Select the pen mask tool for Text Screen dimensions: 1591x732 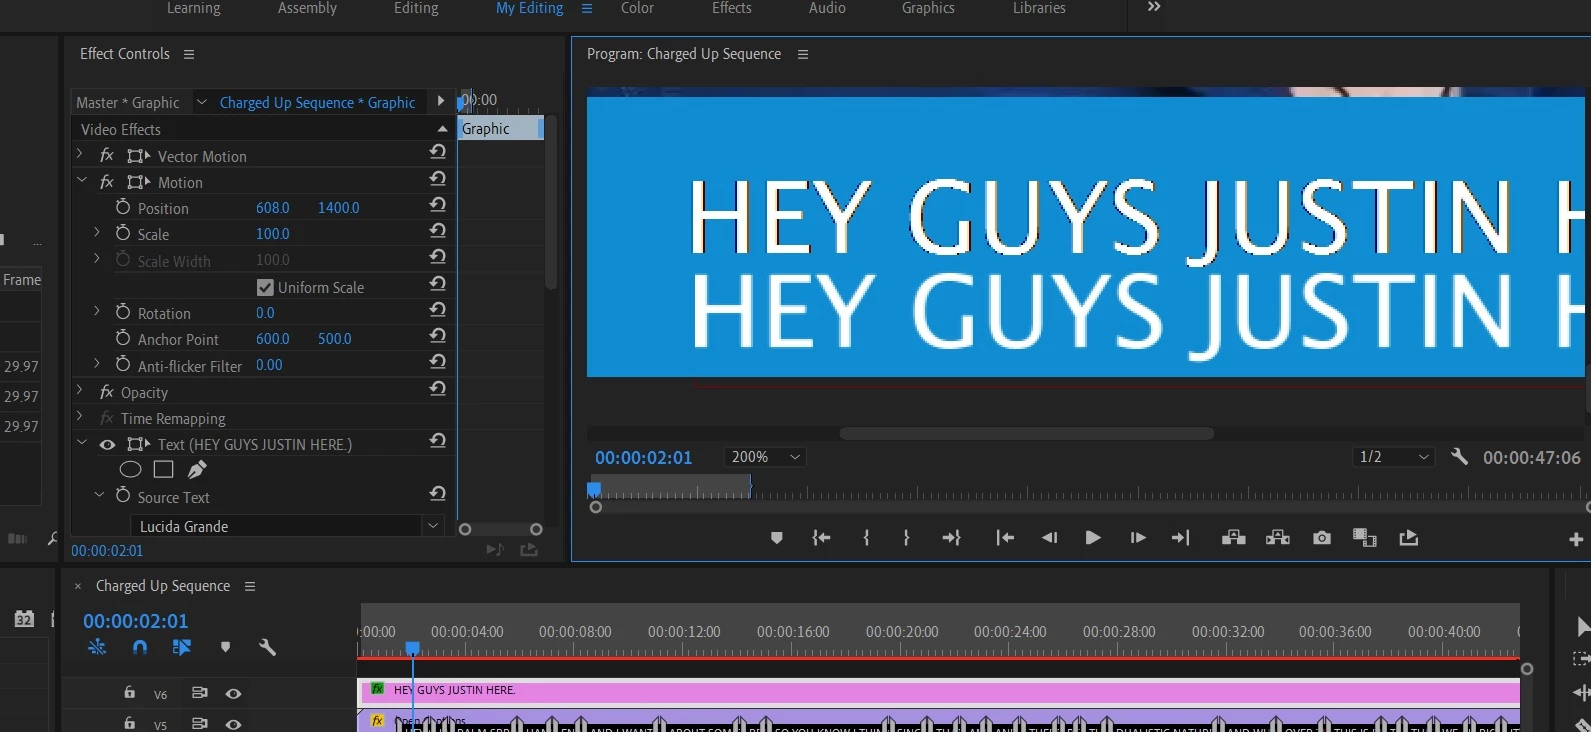(197, 469)
